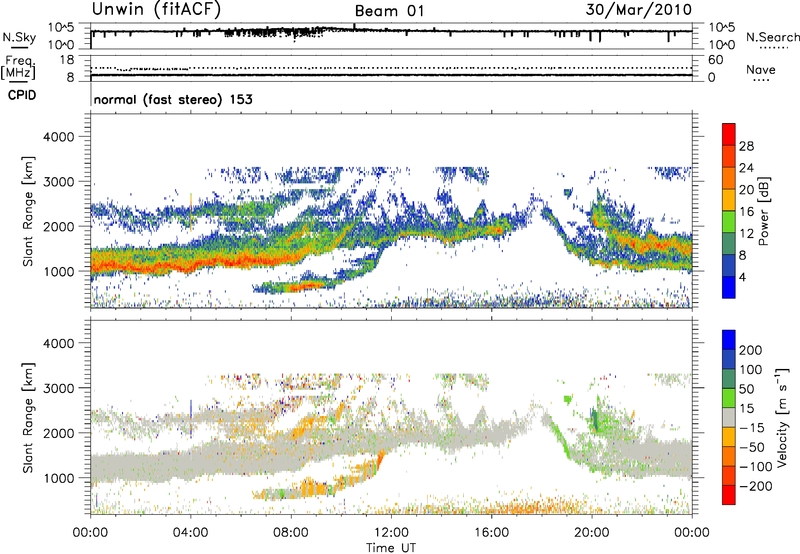
Task: Pick the yellow segment between 16 and 20 dB
Action: [729, 200]
